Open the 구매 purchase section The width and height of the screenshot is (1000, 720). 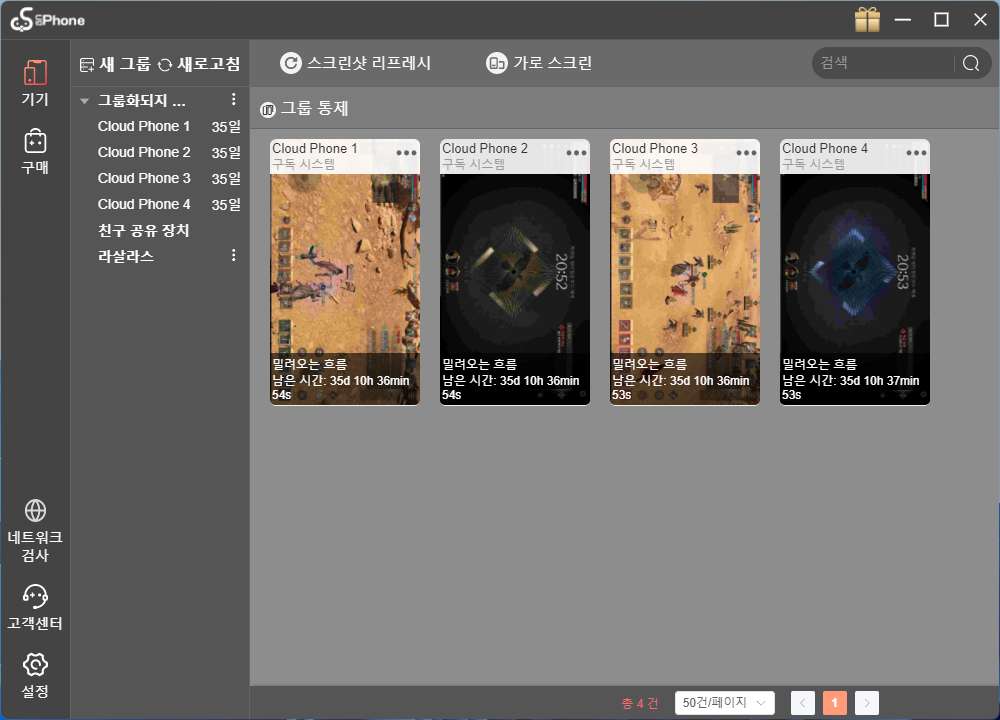pos(35,152)
